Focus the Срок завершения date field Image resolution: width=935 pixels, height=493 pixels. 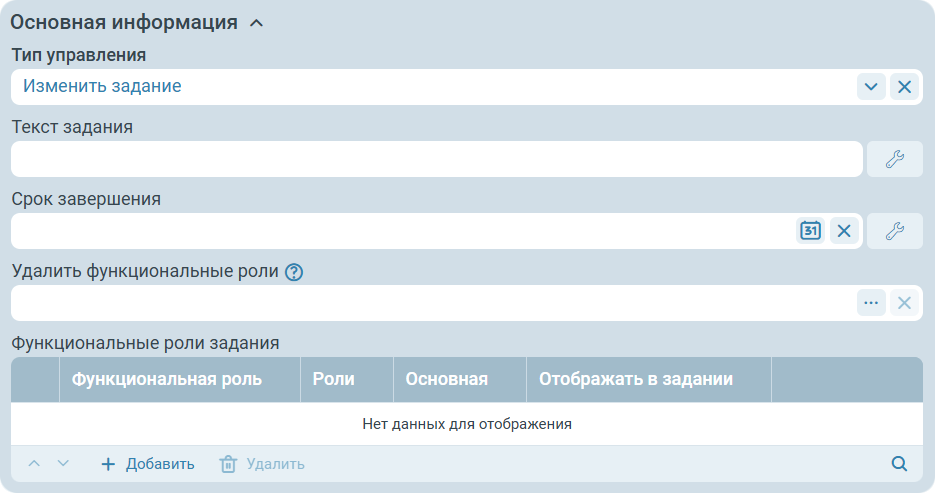pyautogui.click(x=400, y=231)
